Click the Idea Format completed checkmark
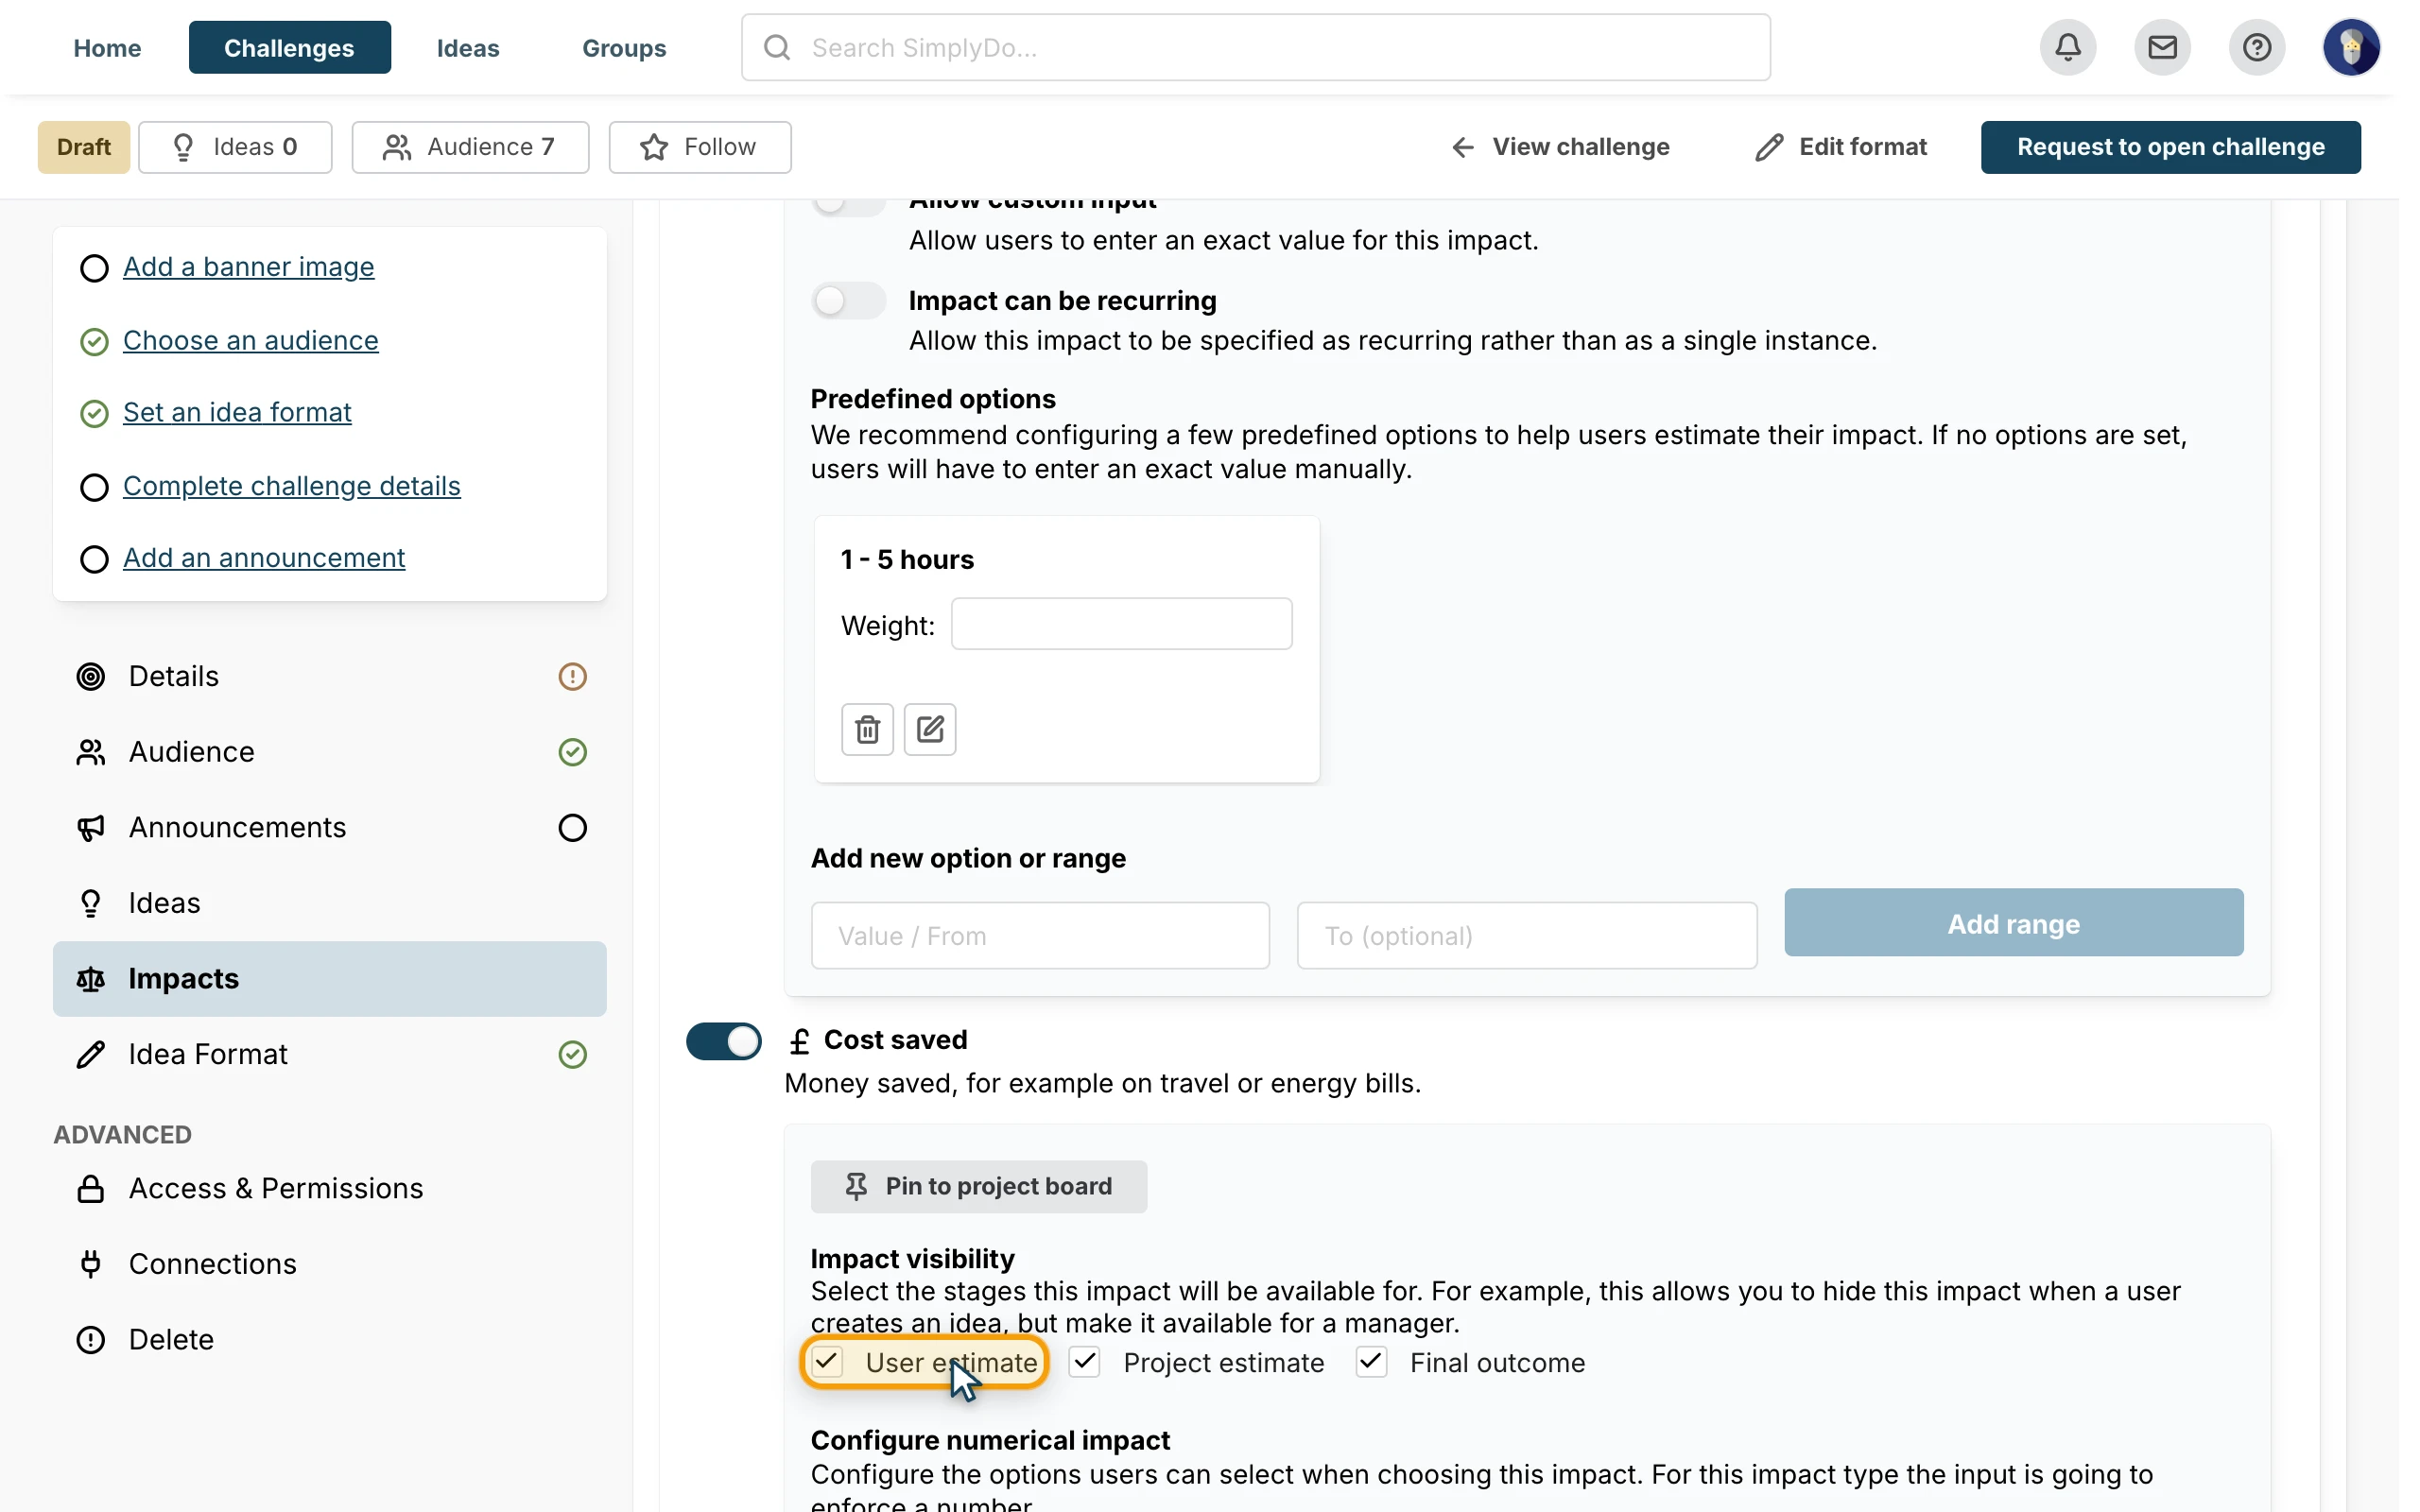2420x1512 pixels. click(x=572, y=1054)
